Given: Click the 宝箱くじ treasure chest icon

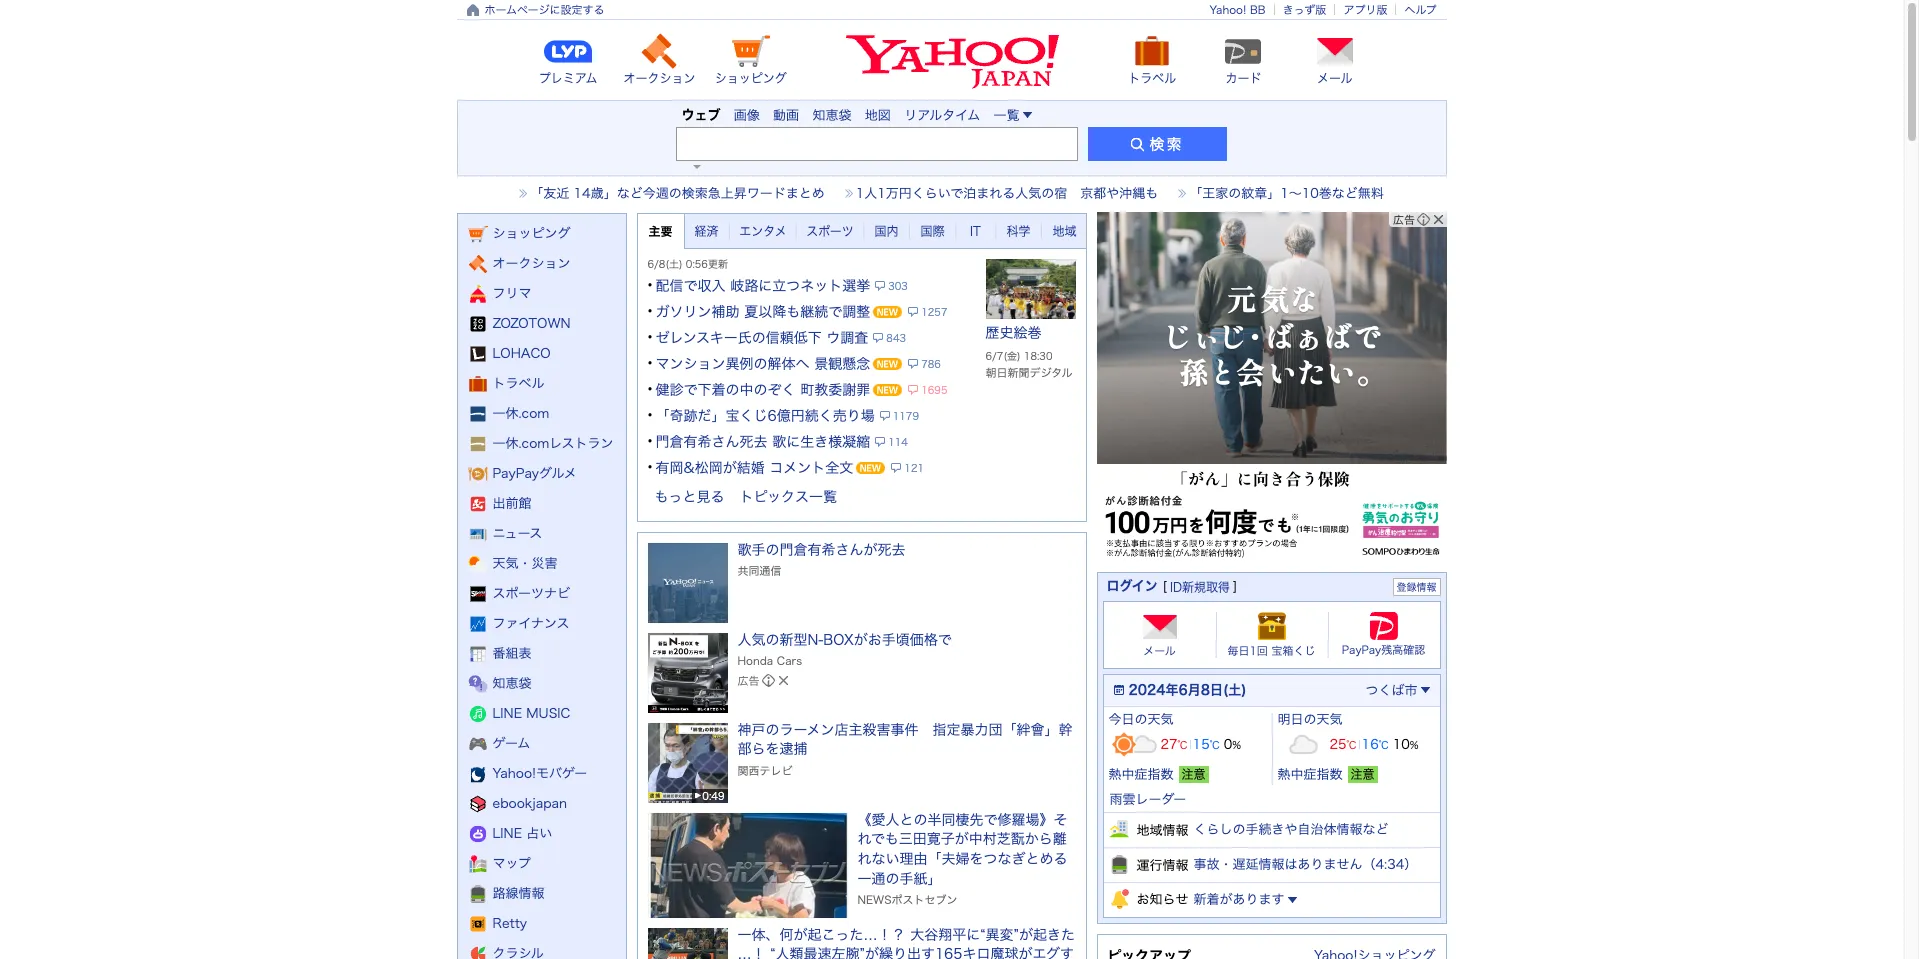Looking at the screenshot, I should [x=1271, y=626].
